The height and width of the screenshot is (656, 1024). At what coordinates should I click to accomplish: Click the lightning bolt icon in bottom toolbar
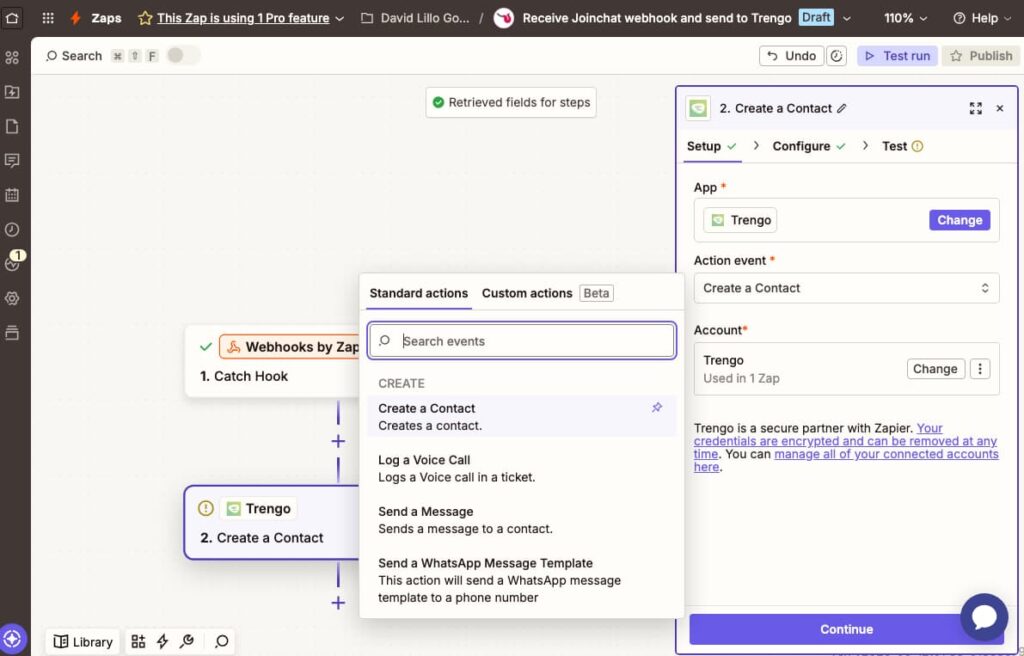[163, 642]
